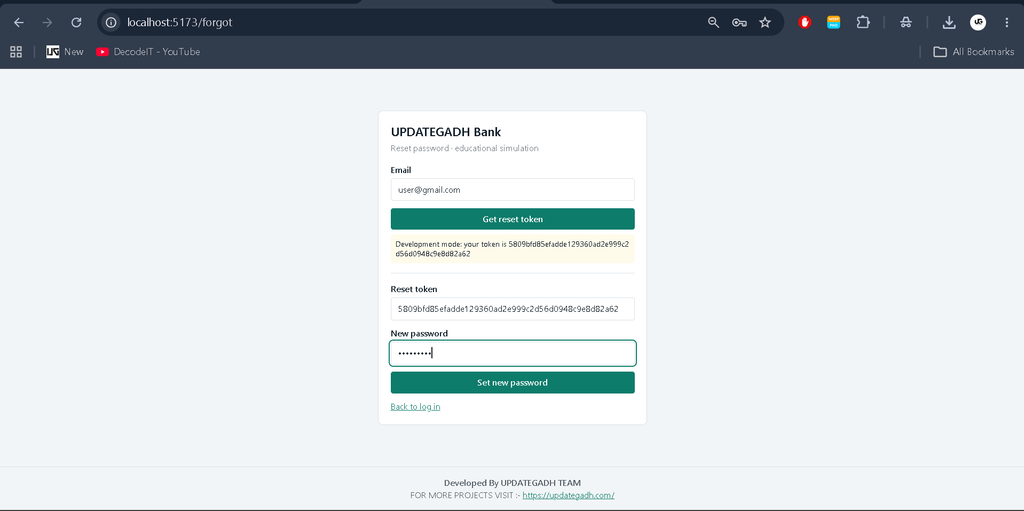1024x511 pixels.
Task: Open the zoom magnifier icon in address bar
Action: coord(713,22)
